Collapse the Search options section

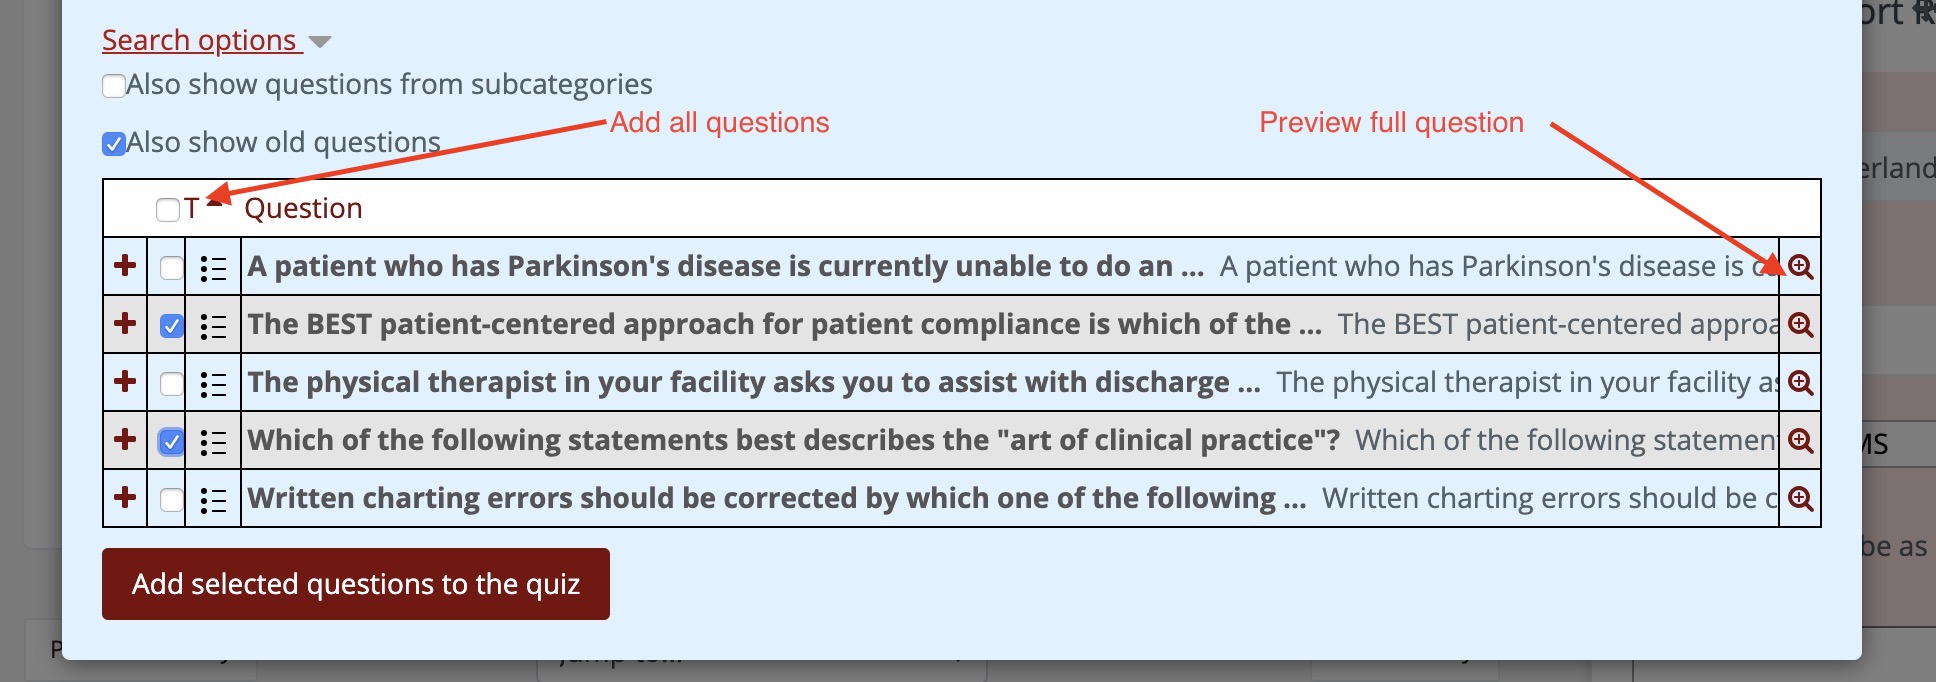click(200, 40)
